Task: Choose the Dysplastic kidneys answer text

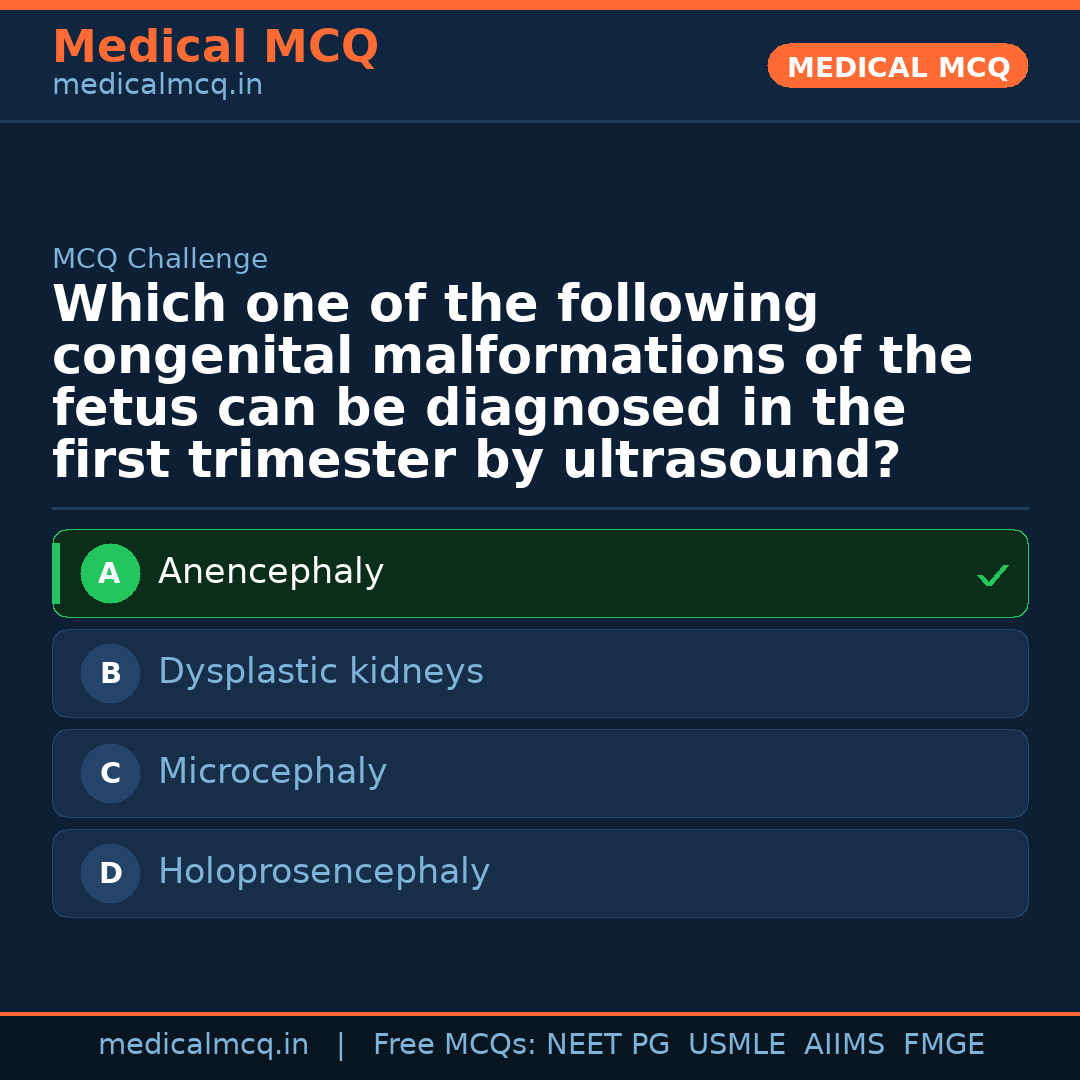Action: pyautogui.click(x=320, y=672)
